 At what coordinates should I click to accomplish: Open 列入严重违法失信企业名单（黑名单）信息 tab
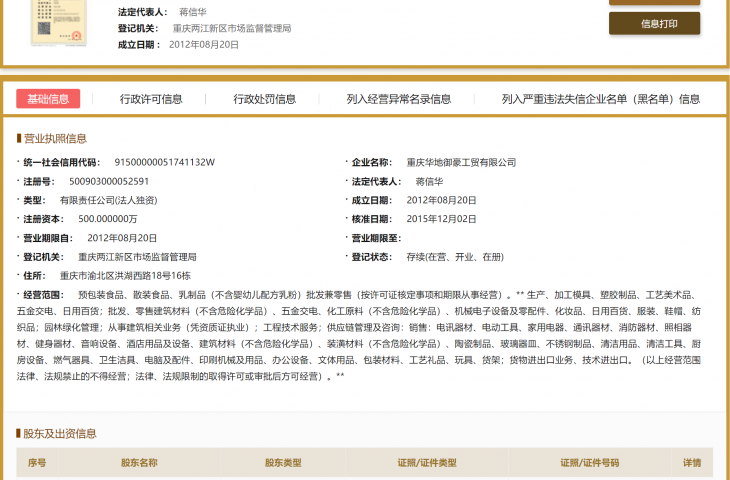coord(601,99)
